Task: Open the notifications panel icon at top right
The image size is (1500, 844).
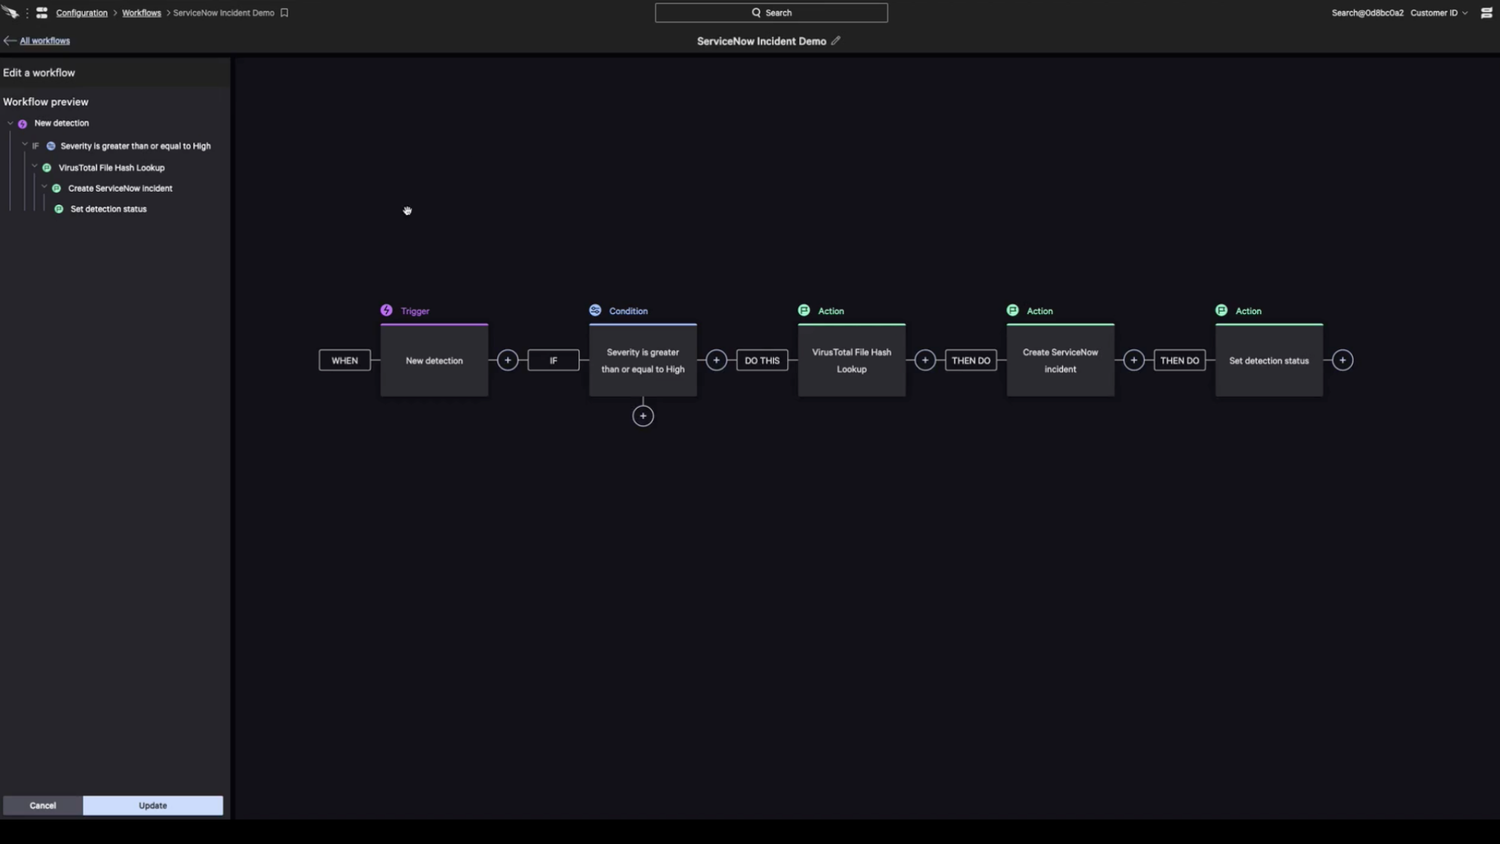Action: [1486, 13]
